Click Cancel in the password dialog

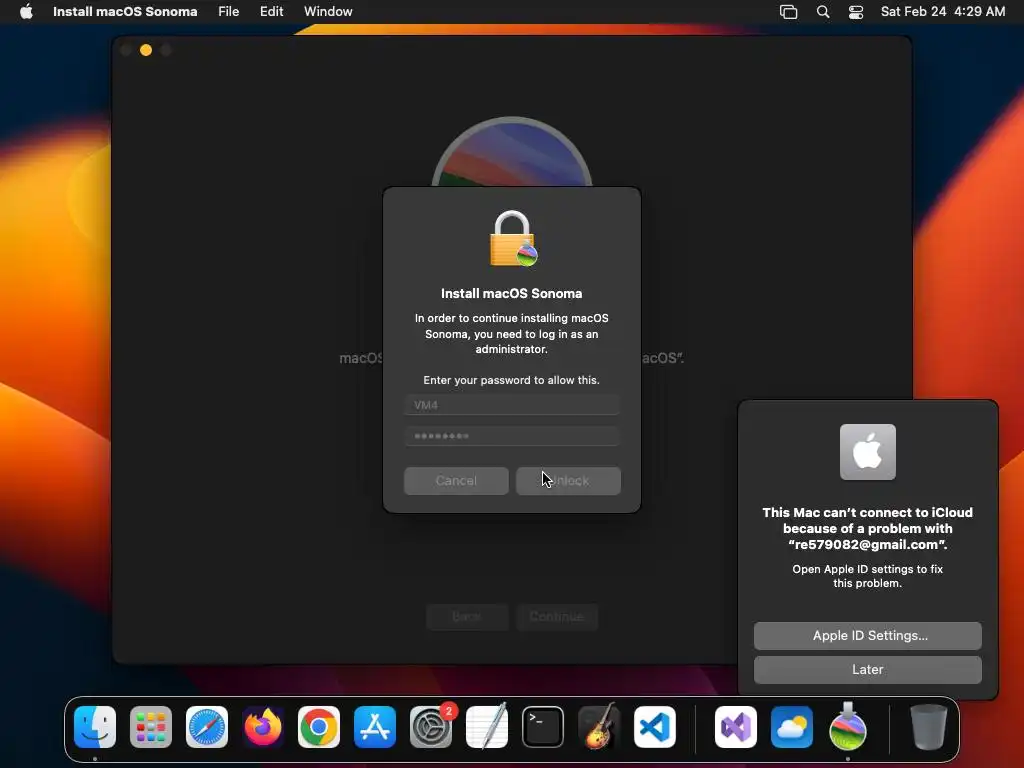tap(456, 481)
